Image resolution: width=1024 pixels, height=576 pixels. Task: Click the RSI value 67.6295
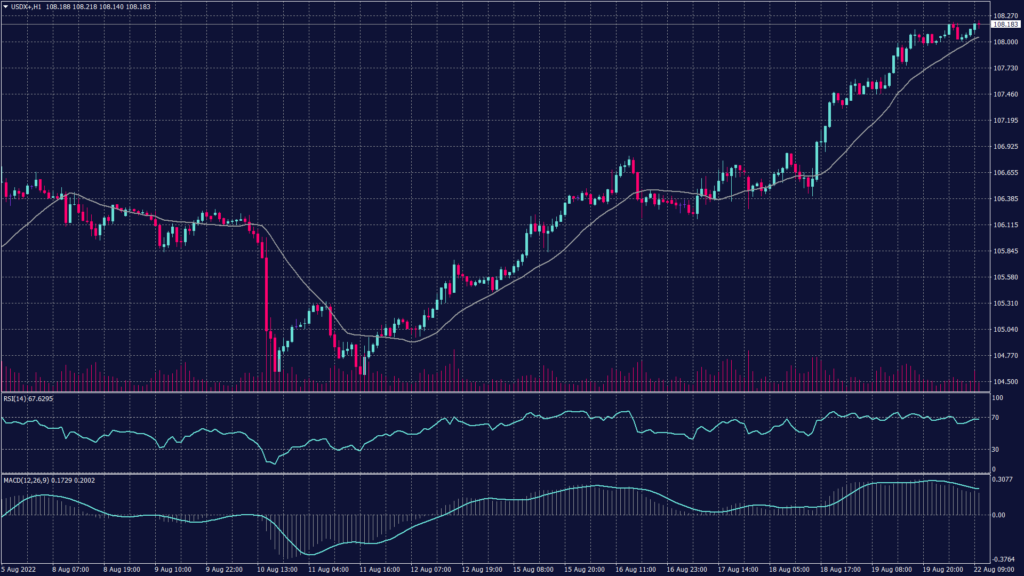click(40, 399)
